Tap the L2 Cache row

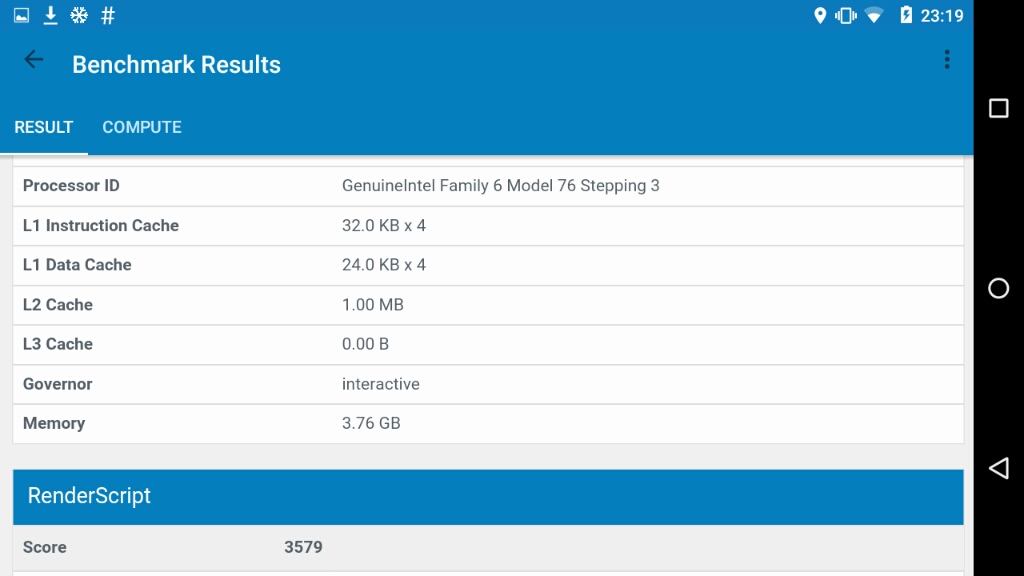(488, 305)
